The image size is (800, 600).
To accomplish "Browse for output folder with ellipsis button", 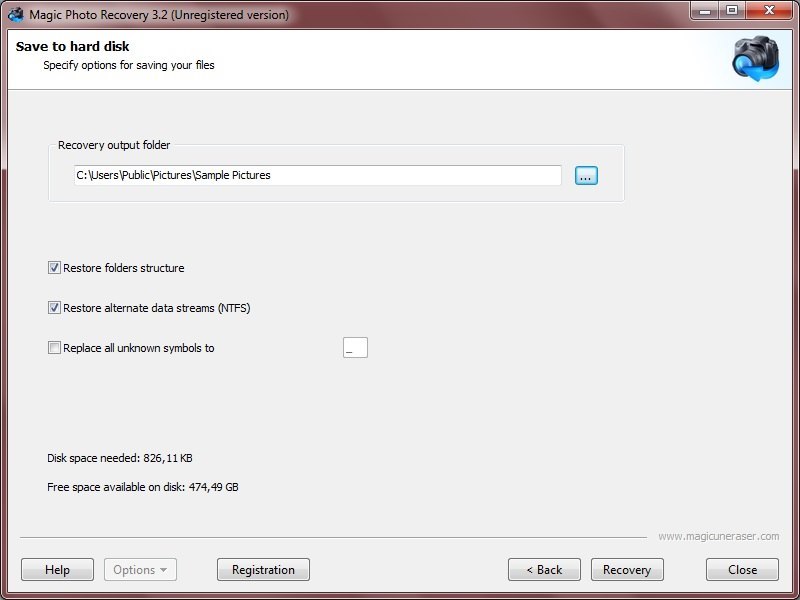I will coord(586,176).
